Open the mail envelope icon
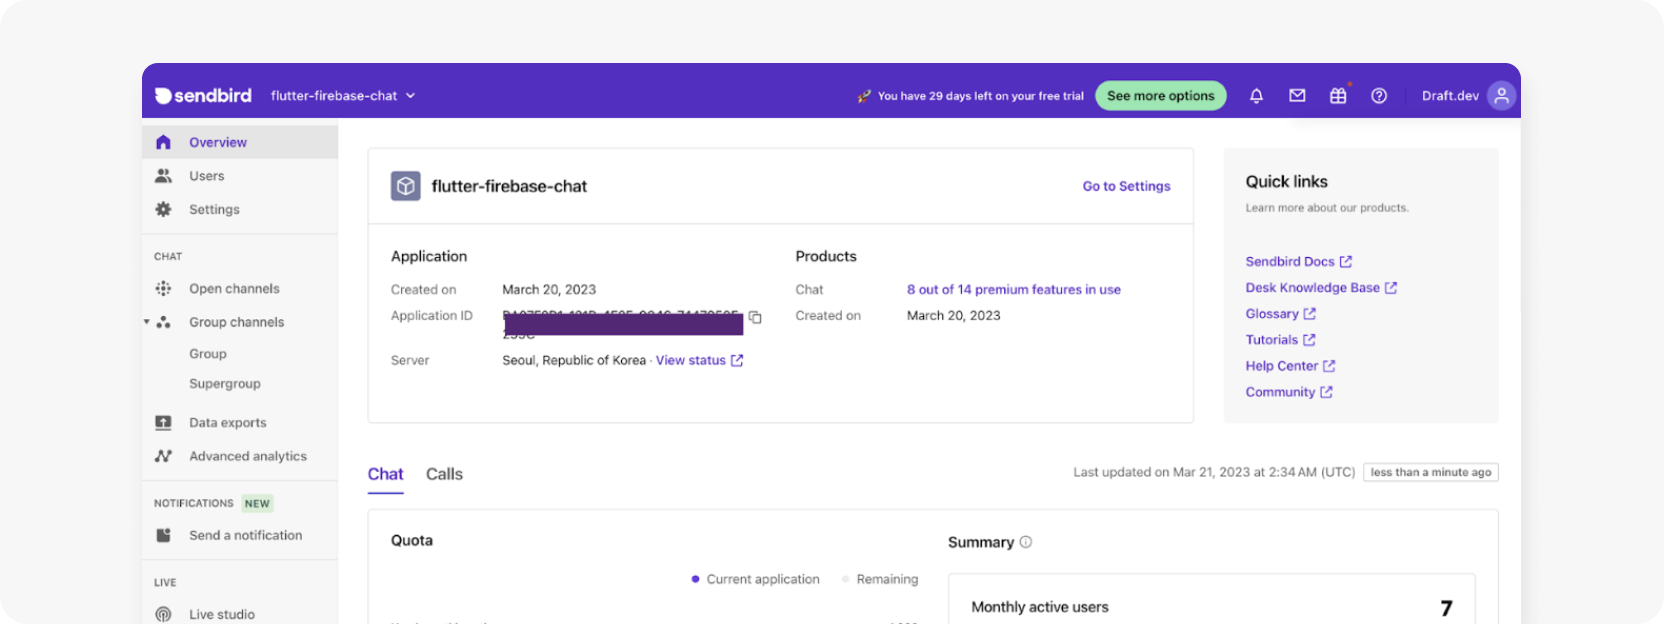The height and width of the screenshot is (624, 1664). (x=1297, y=96)
